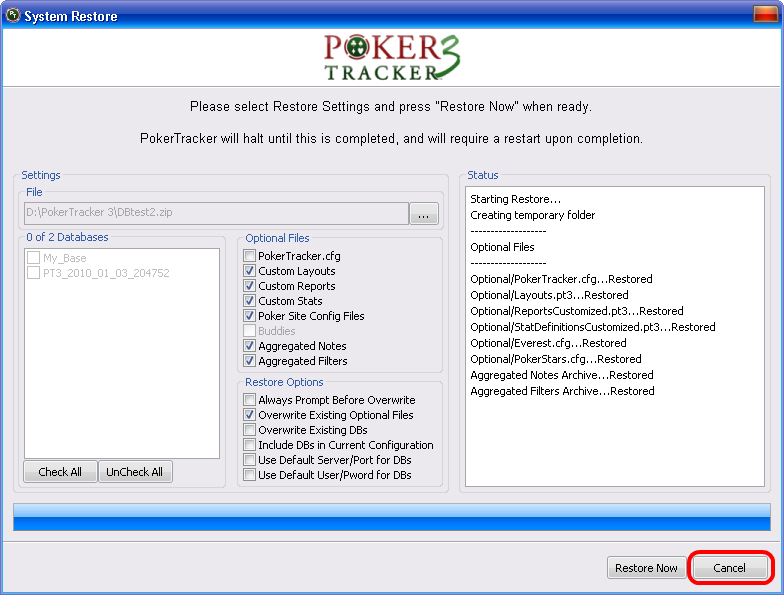Select 'Aggregated Notes Archive…Restored' line
This screenshot has width=784, height=595.
[x=562, y=375]
